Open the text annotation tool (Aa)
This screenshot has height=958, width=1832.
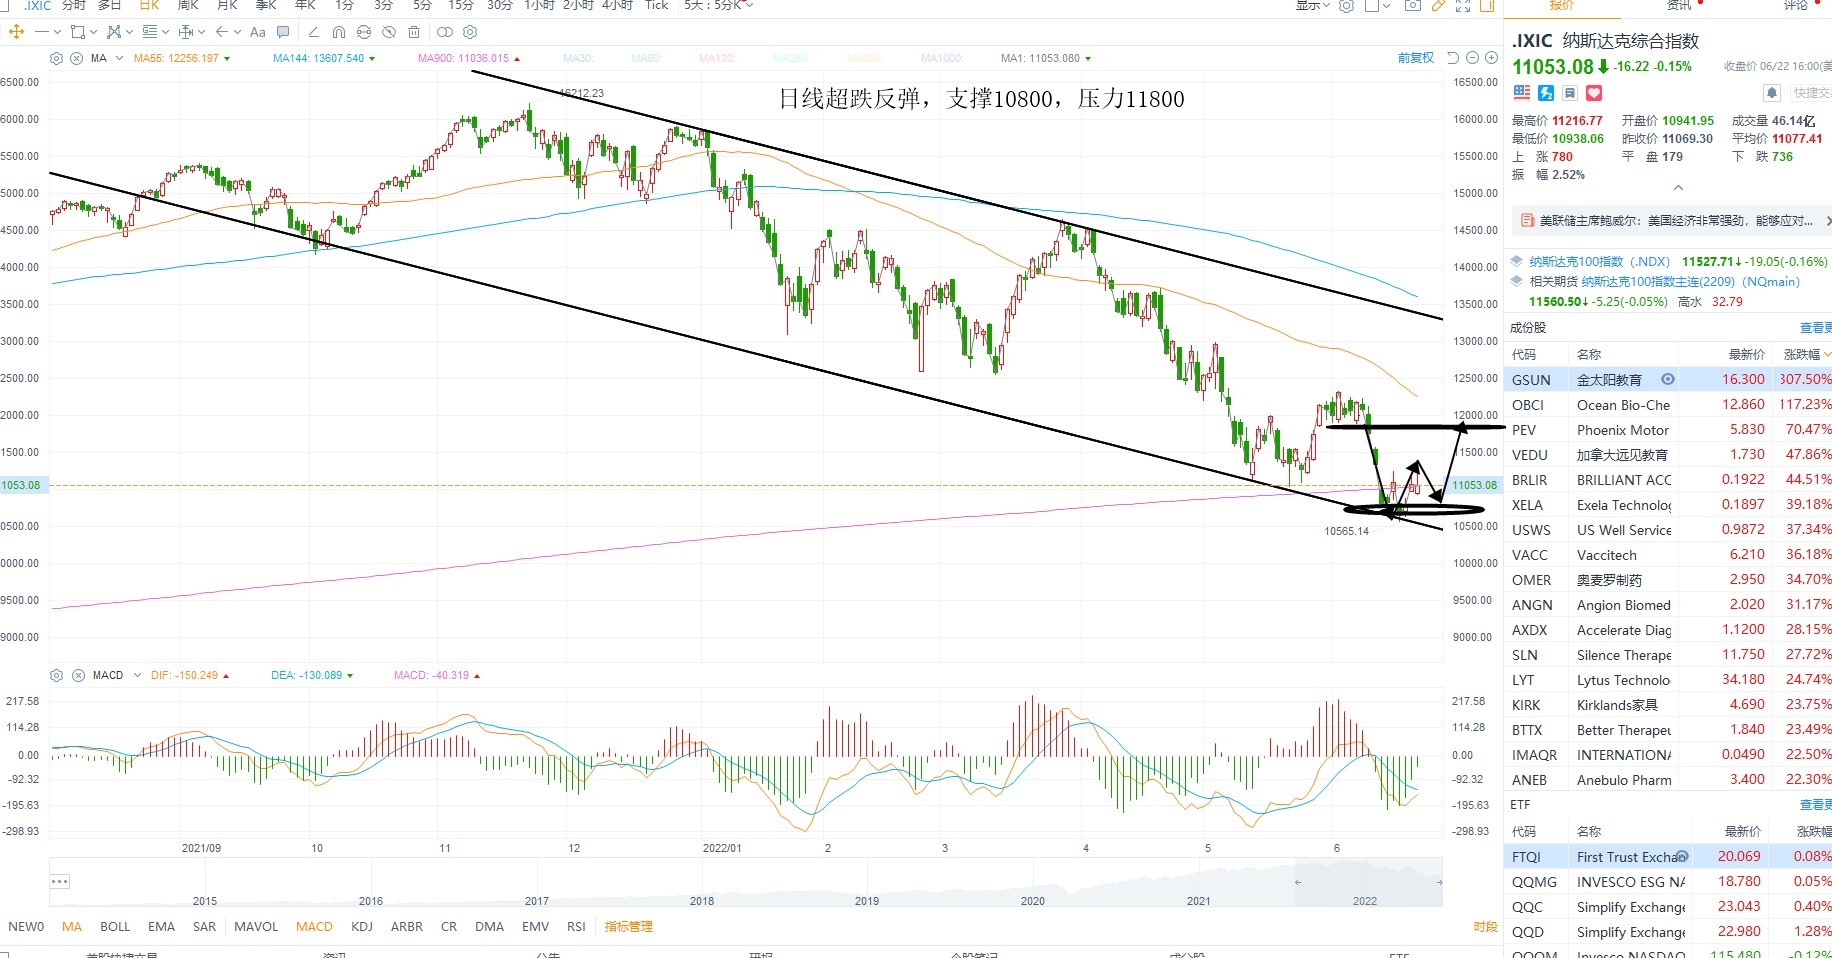click(x=258, y=32)
